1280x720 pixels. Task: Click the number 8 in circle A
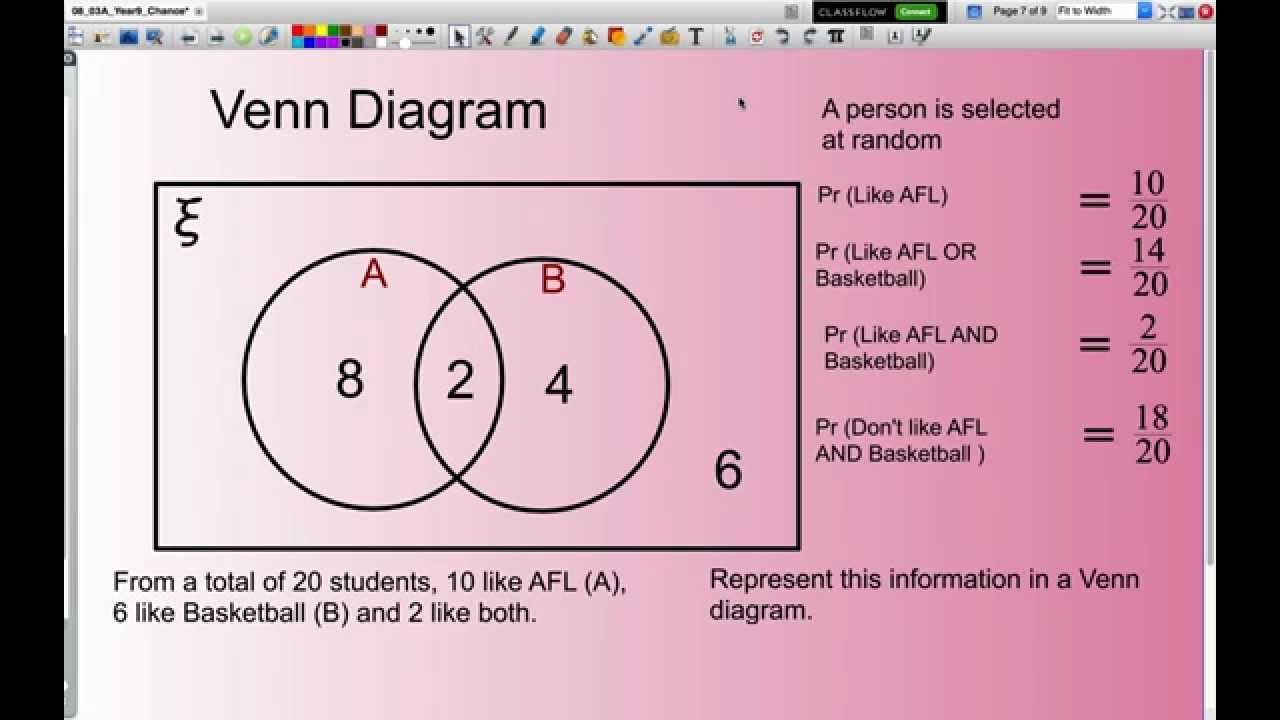tap(349, 379)
